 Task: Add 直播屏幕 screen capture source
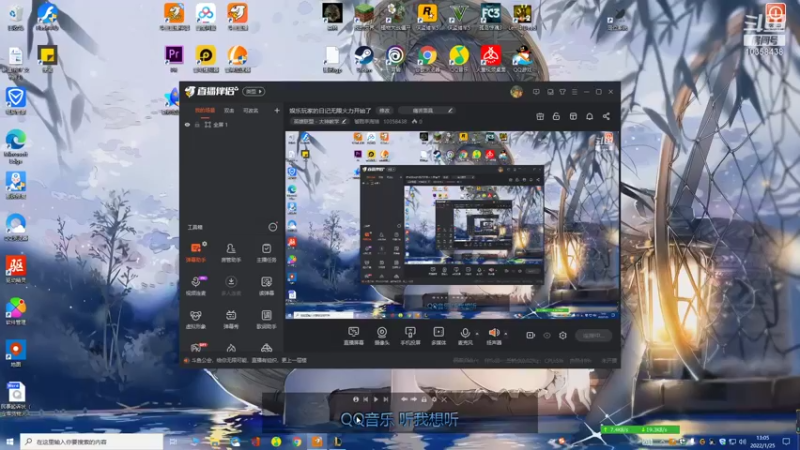point(354,336)
